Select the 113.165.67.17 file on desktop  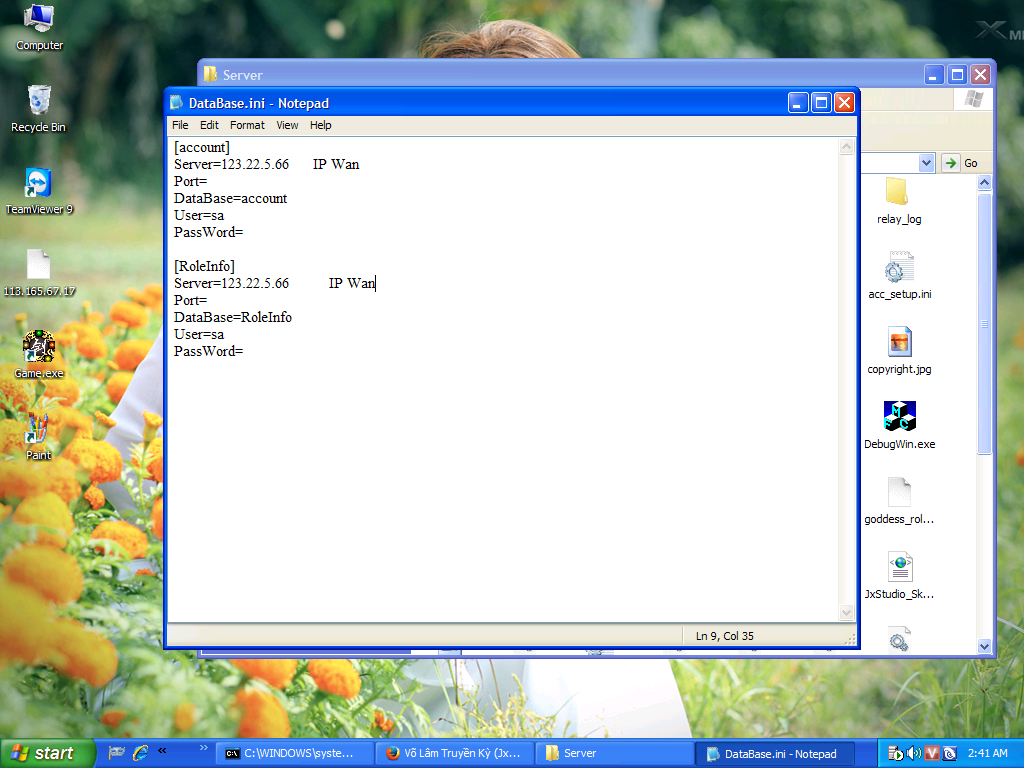click(39, 273)
